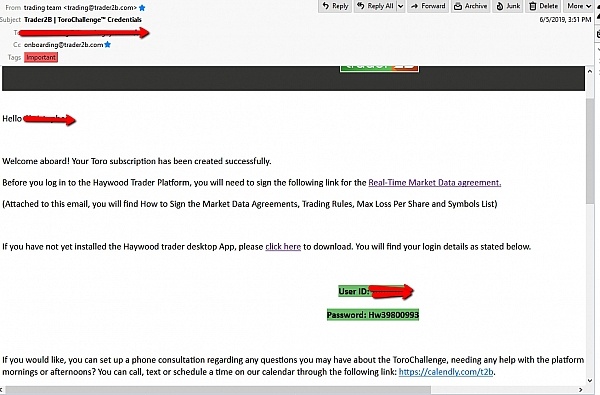Open the Reply All dropdown arrow
This screenshot has height=395, width=600.
401,6
